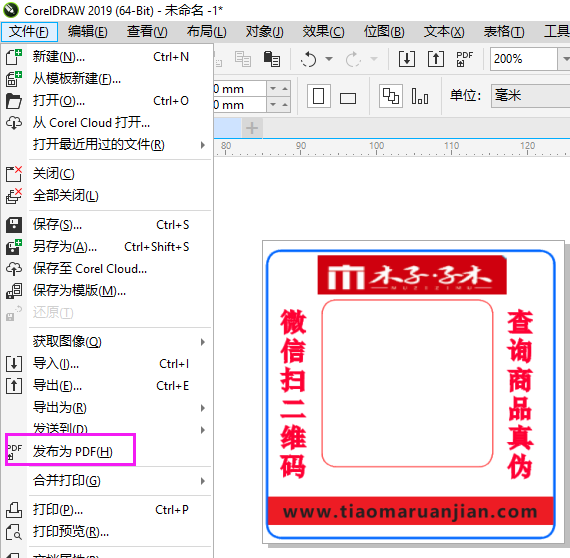The image size is (570, 558).
Task: Click the Import icon in the toolbar
Action: [x=407, y=59]
